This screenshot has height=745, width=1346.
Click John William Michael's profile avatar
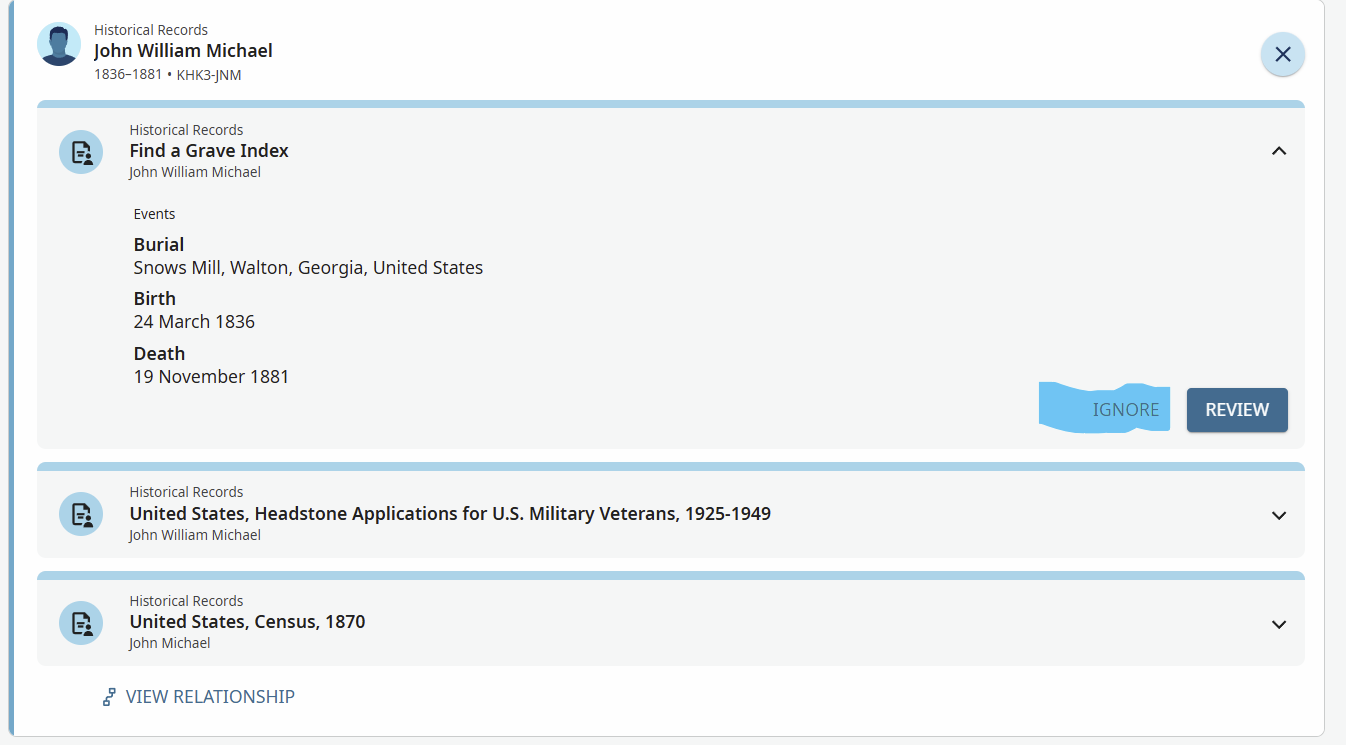pos(59,44)
